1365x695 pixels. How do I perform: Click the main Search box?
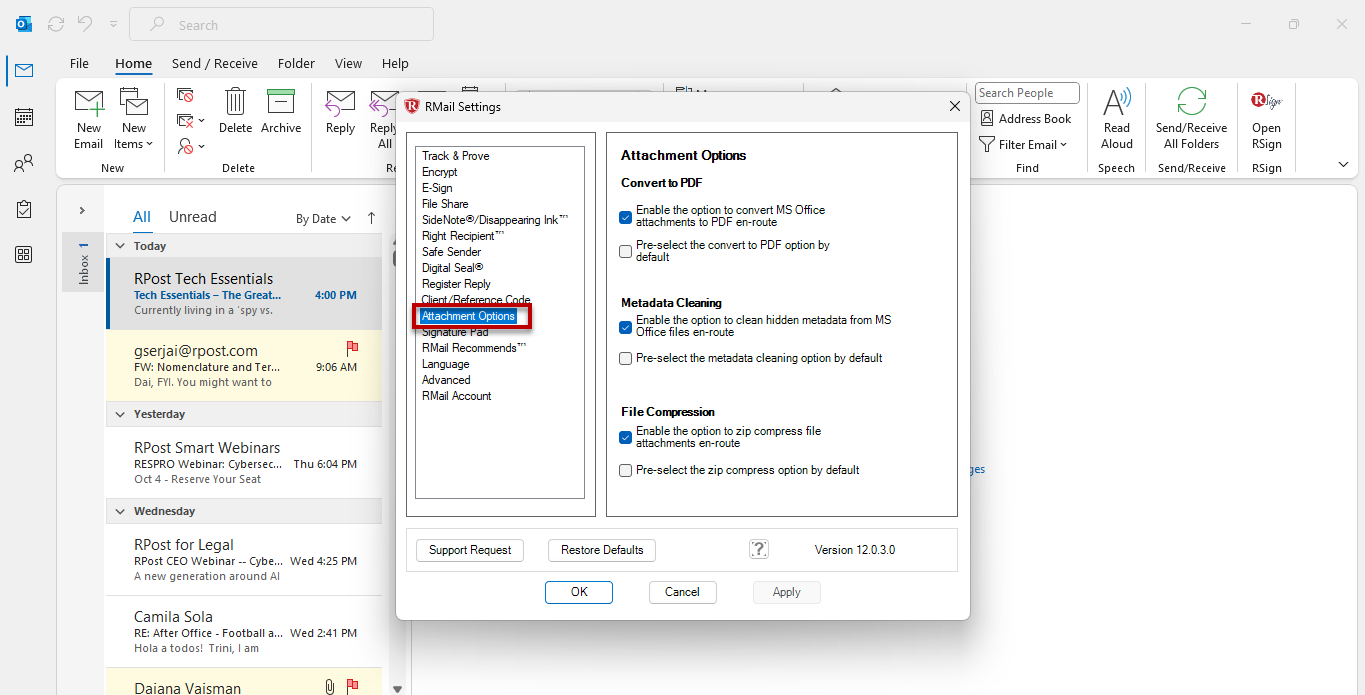[282, 25]
